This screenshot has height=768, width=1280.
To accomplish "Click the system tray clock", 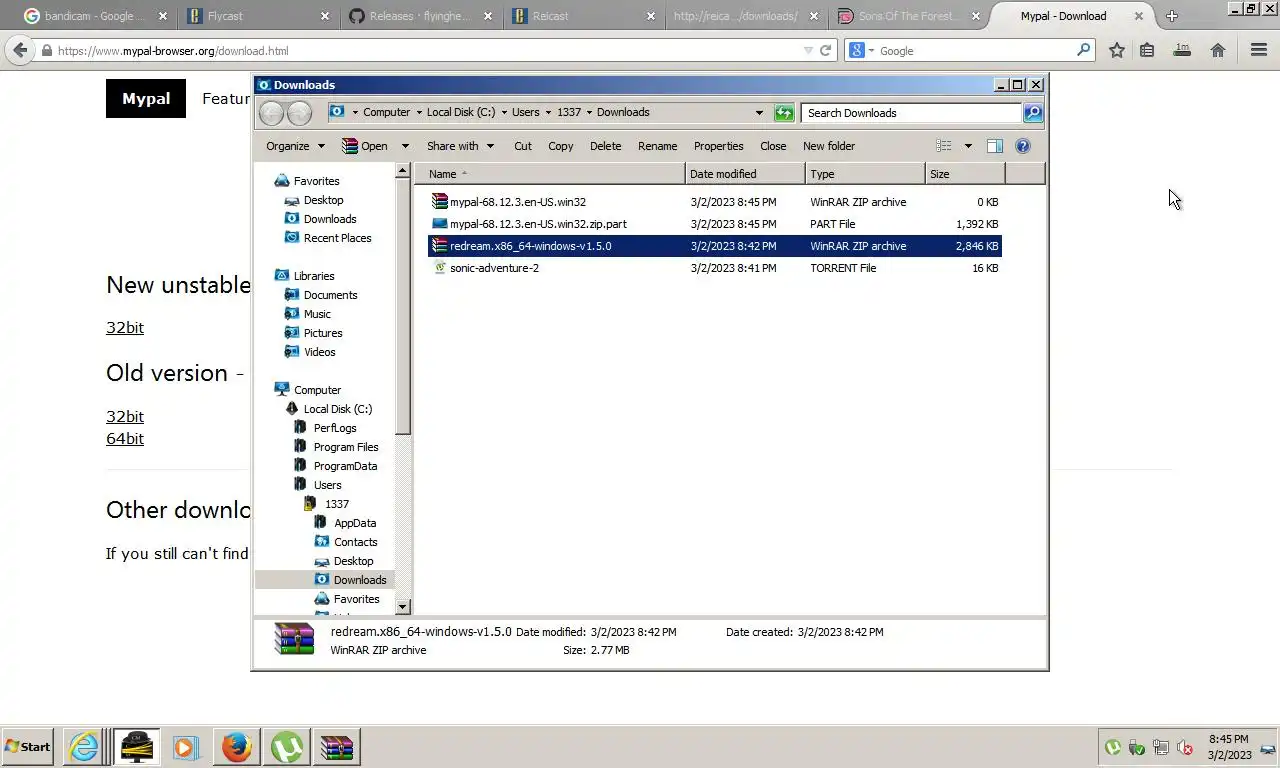I will (x=1228, y=747).
